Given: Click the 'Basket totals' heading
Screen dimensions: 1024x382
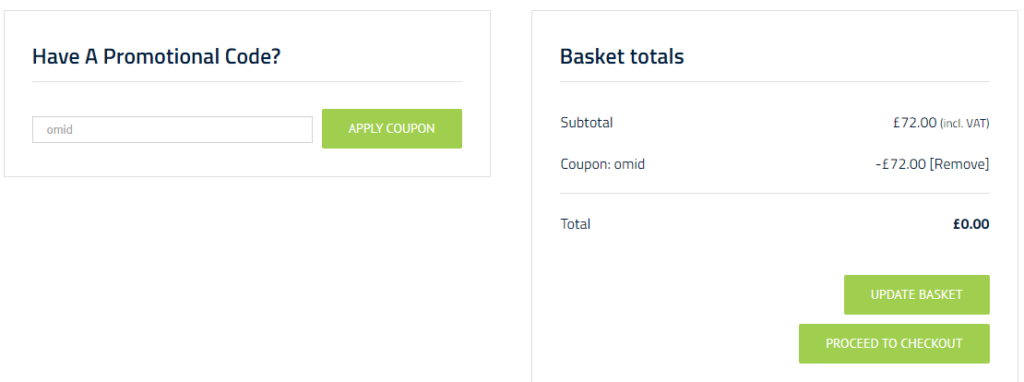Looking at the screenshot, I should click(x=622, y=57).
